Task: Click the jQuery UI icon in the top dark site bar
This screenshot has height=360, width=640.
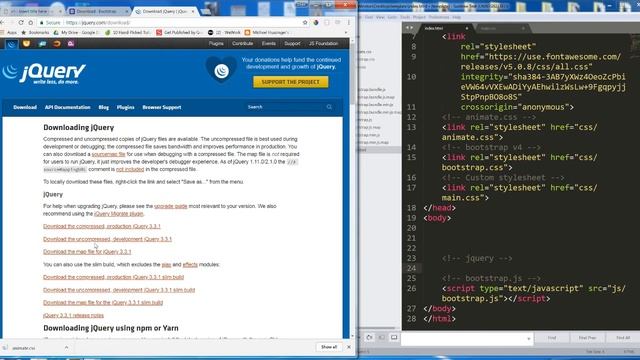Action: [x=27, y=43]
